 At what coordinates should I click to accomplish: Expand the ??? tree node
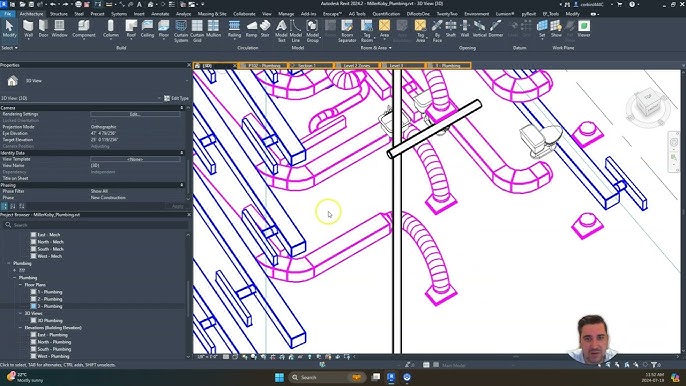pos(14,270)
